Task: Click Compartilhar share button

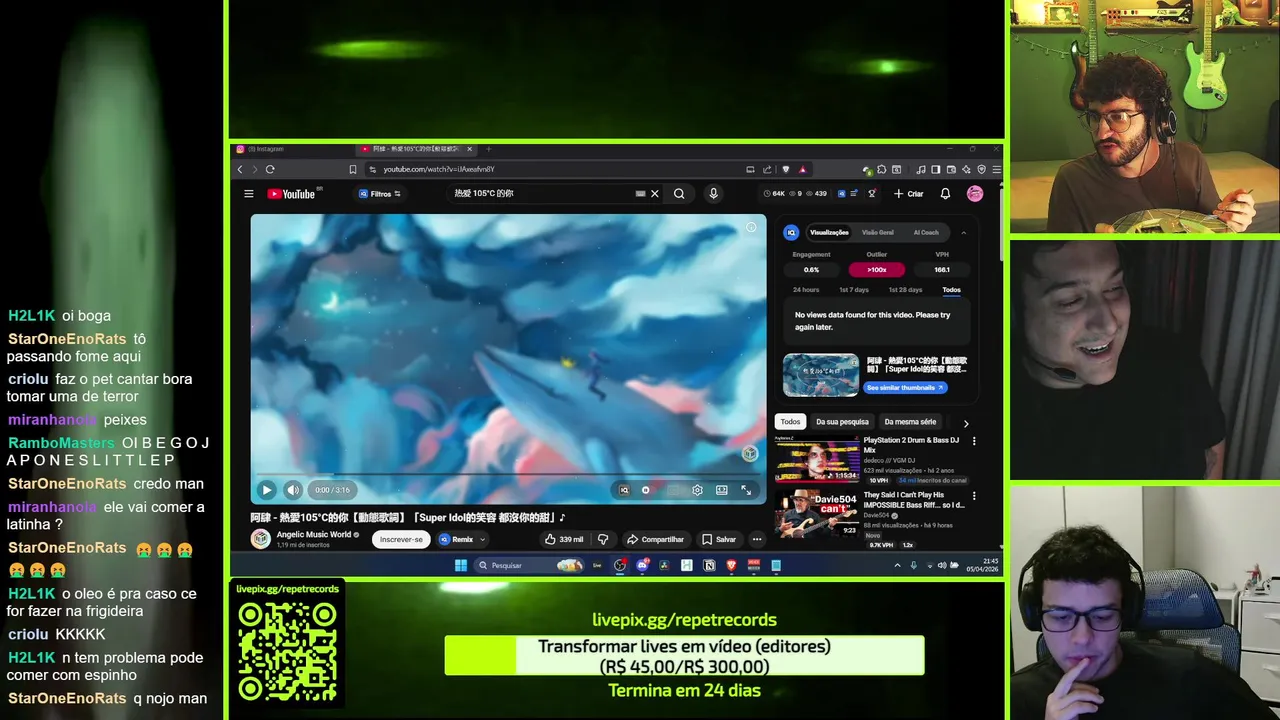Action: point(655,539)
